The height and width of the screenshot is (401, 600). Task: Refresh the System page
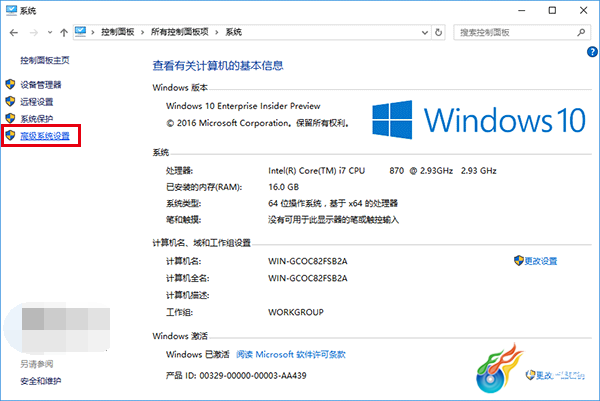[439, 33]
